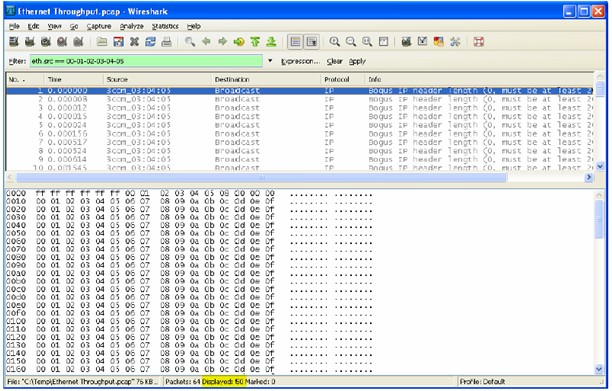Image resolution: width=612 pixels, height=391 pixels.
Task: Click the Expression... button
Action: click(300, 61)
